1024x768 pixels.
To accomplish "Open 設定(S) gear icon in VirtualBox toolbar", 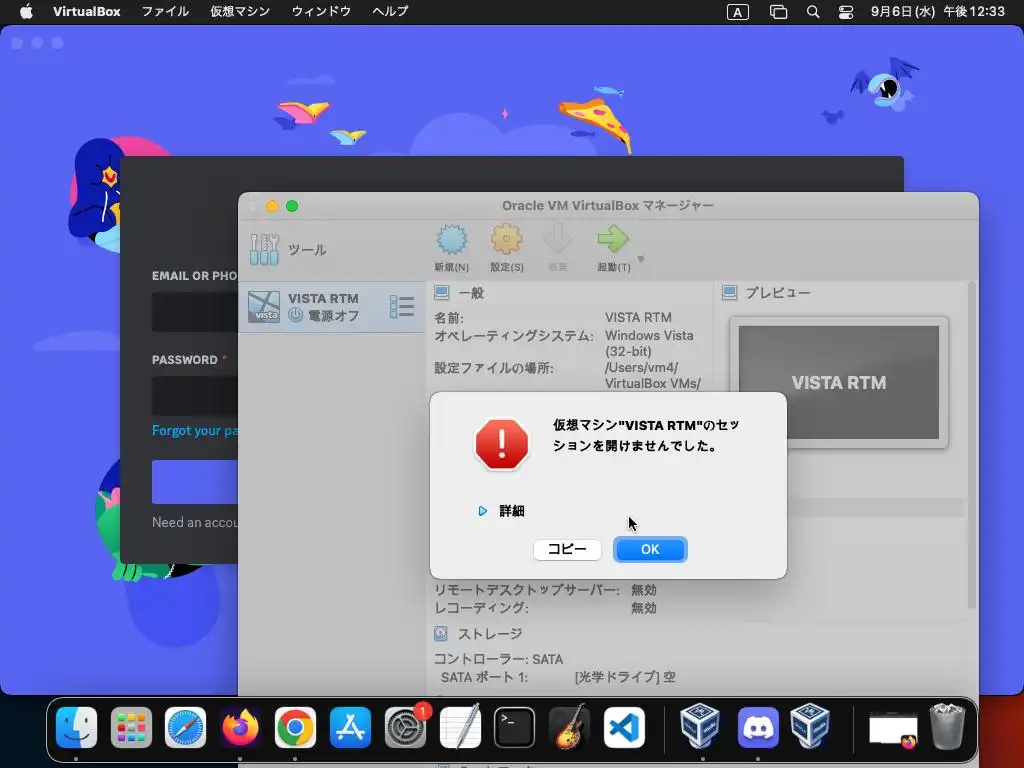I will (507, 240).
